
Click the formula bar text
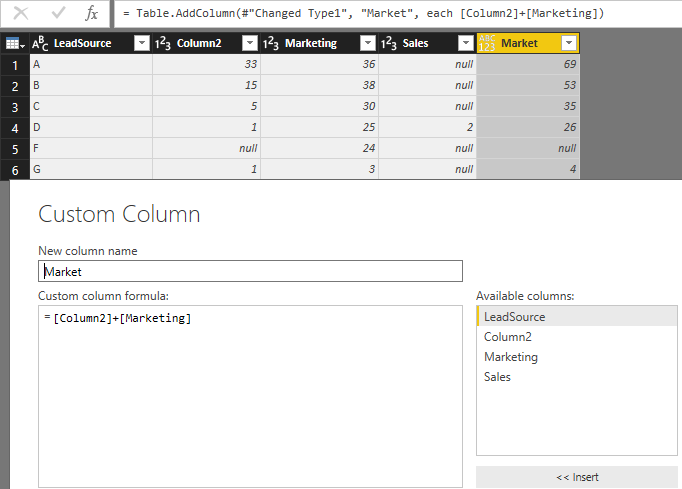364,13
